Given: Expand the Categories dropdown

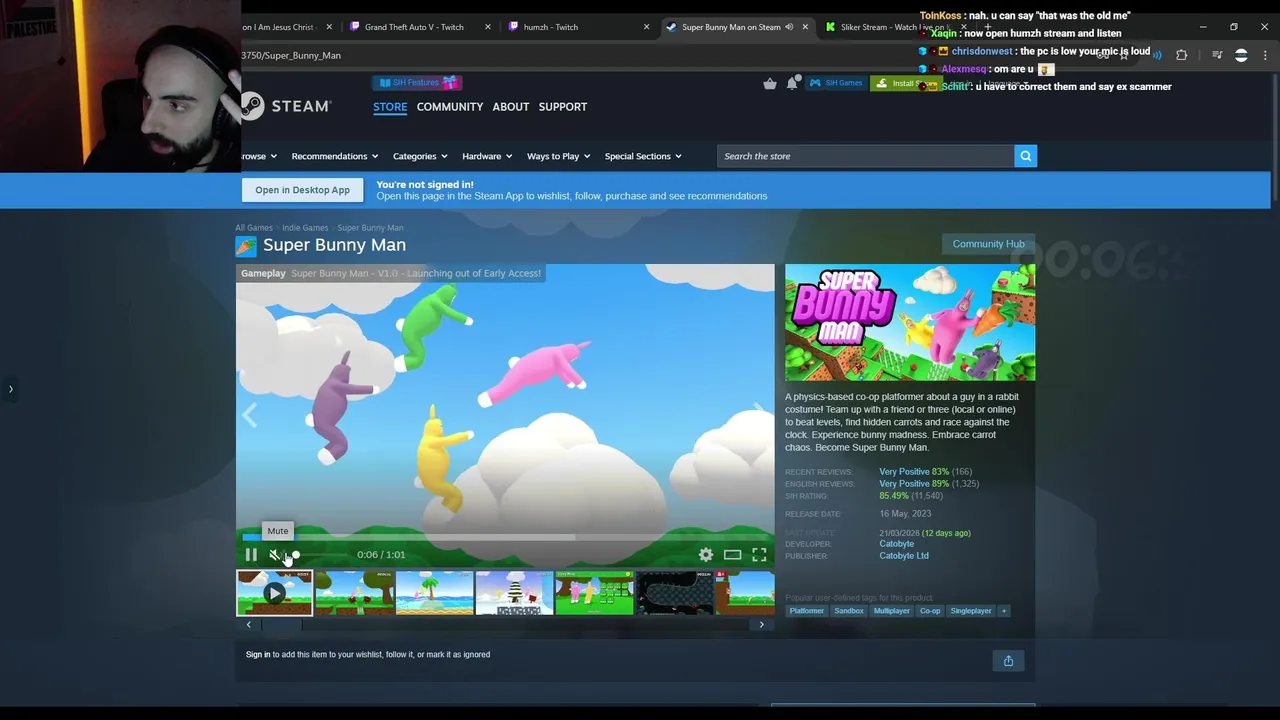Looking at the screenshot, I should point(420,156).
